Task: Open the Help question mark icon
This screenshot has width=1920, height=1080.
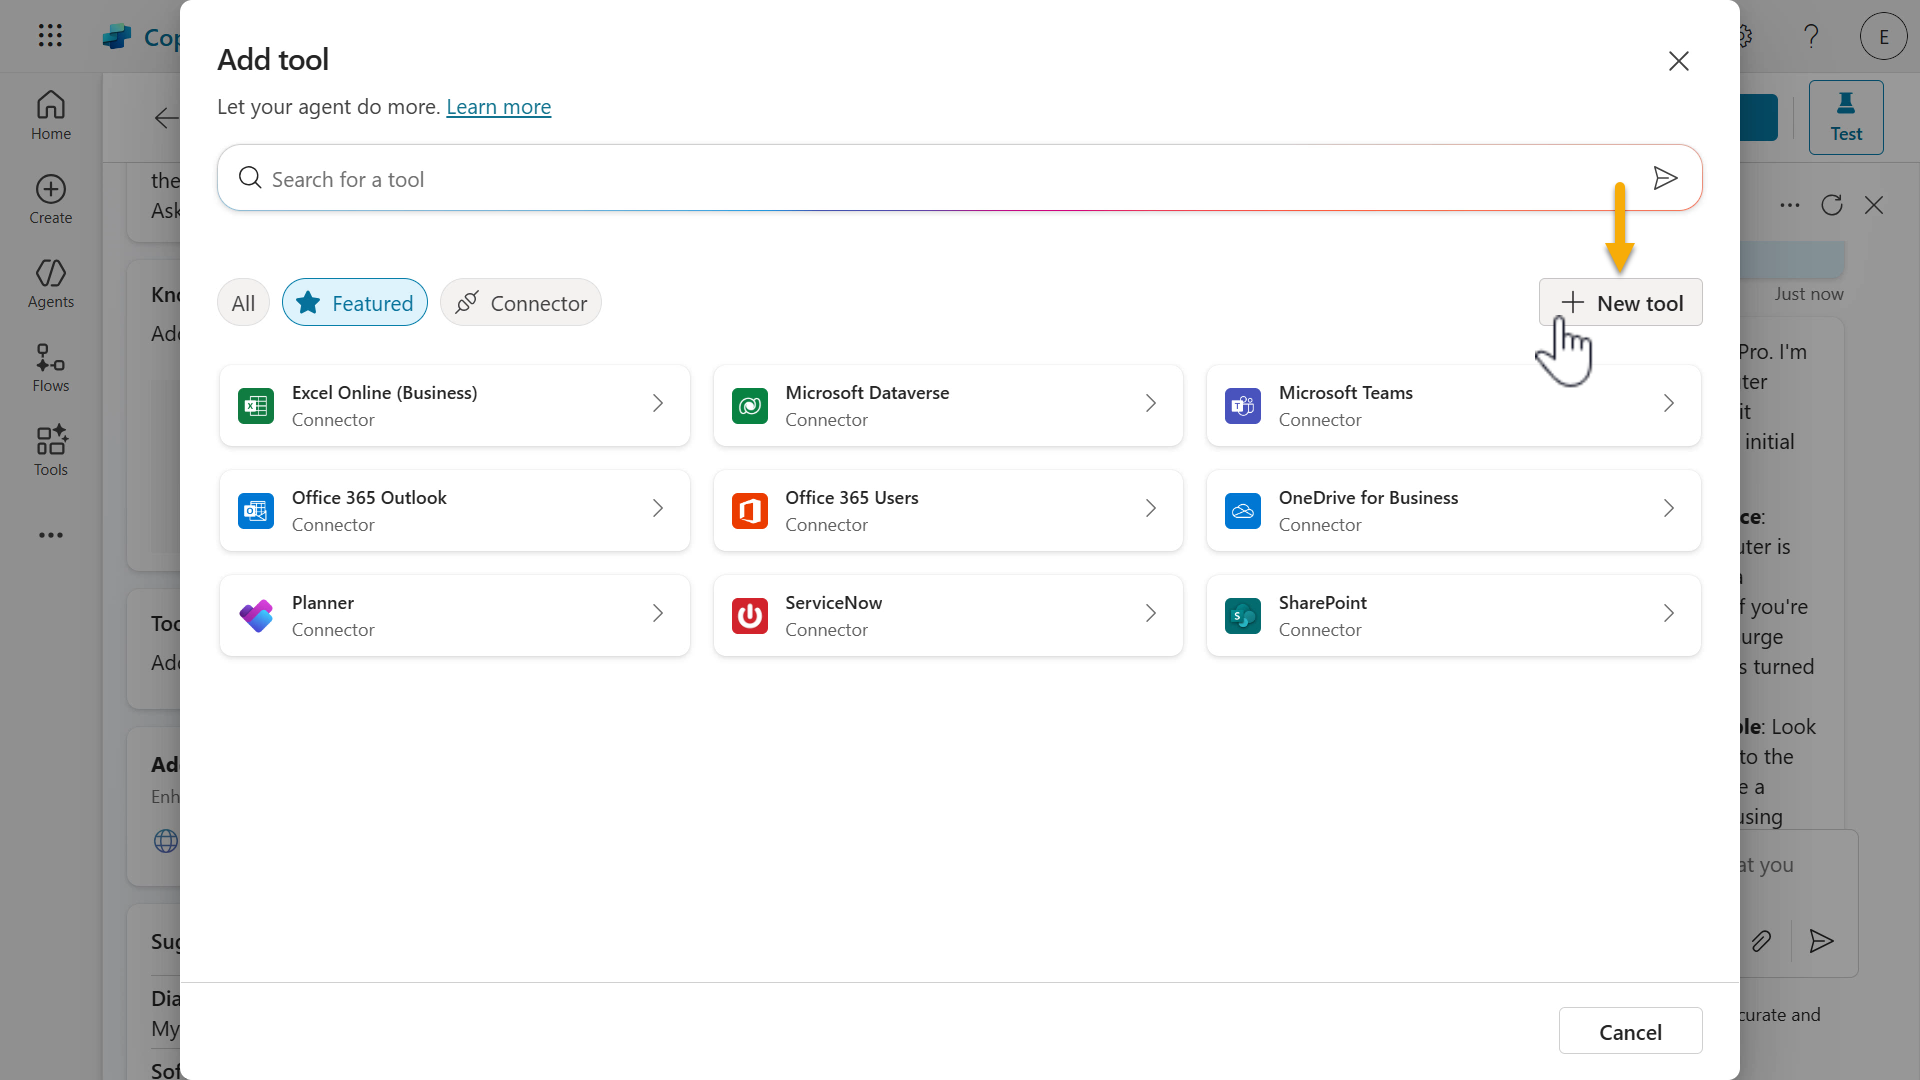Action: pyautogui.click(x=1811, y=36)
